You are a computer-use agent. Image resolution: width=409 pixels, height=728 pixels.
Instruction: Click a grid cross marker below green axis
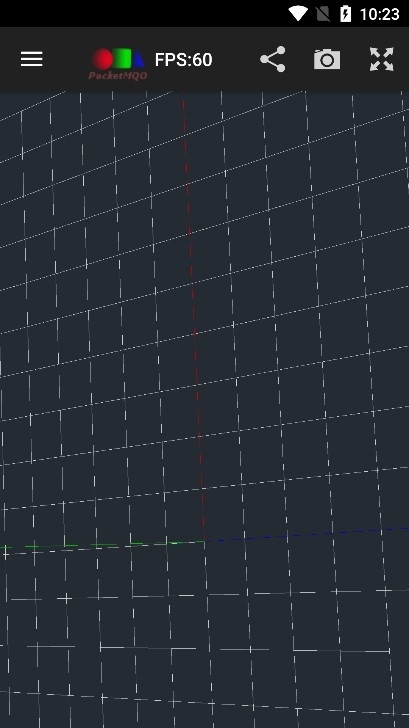pyautogui.click(x=65, y=598)
